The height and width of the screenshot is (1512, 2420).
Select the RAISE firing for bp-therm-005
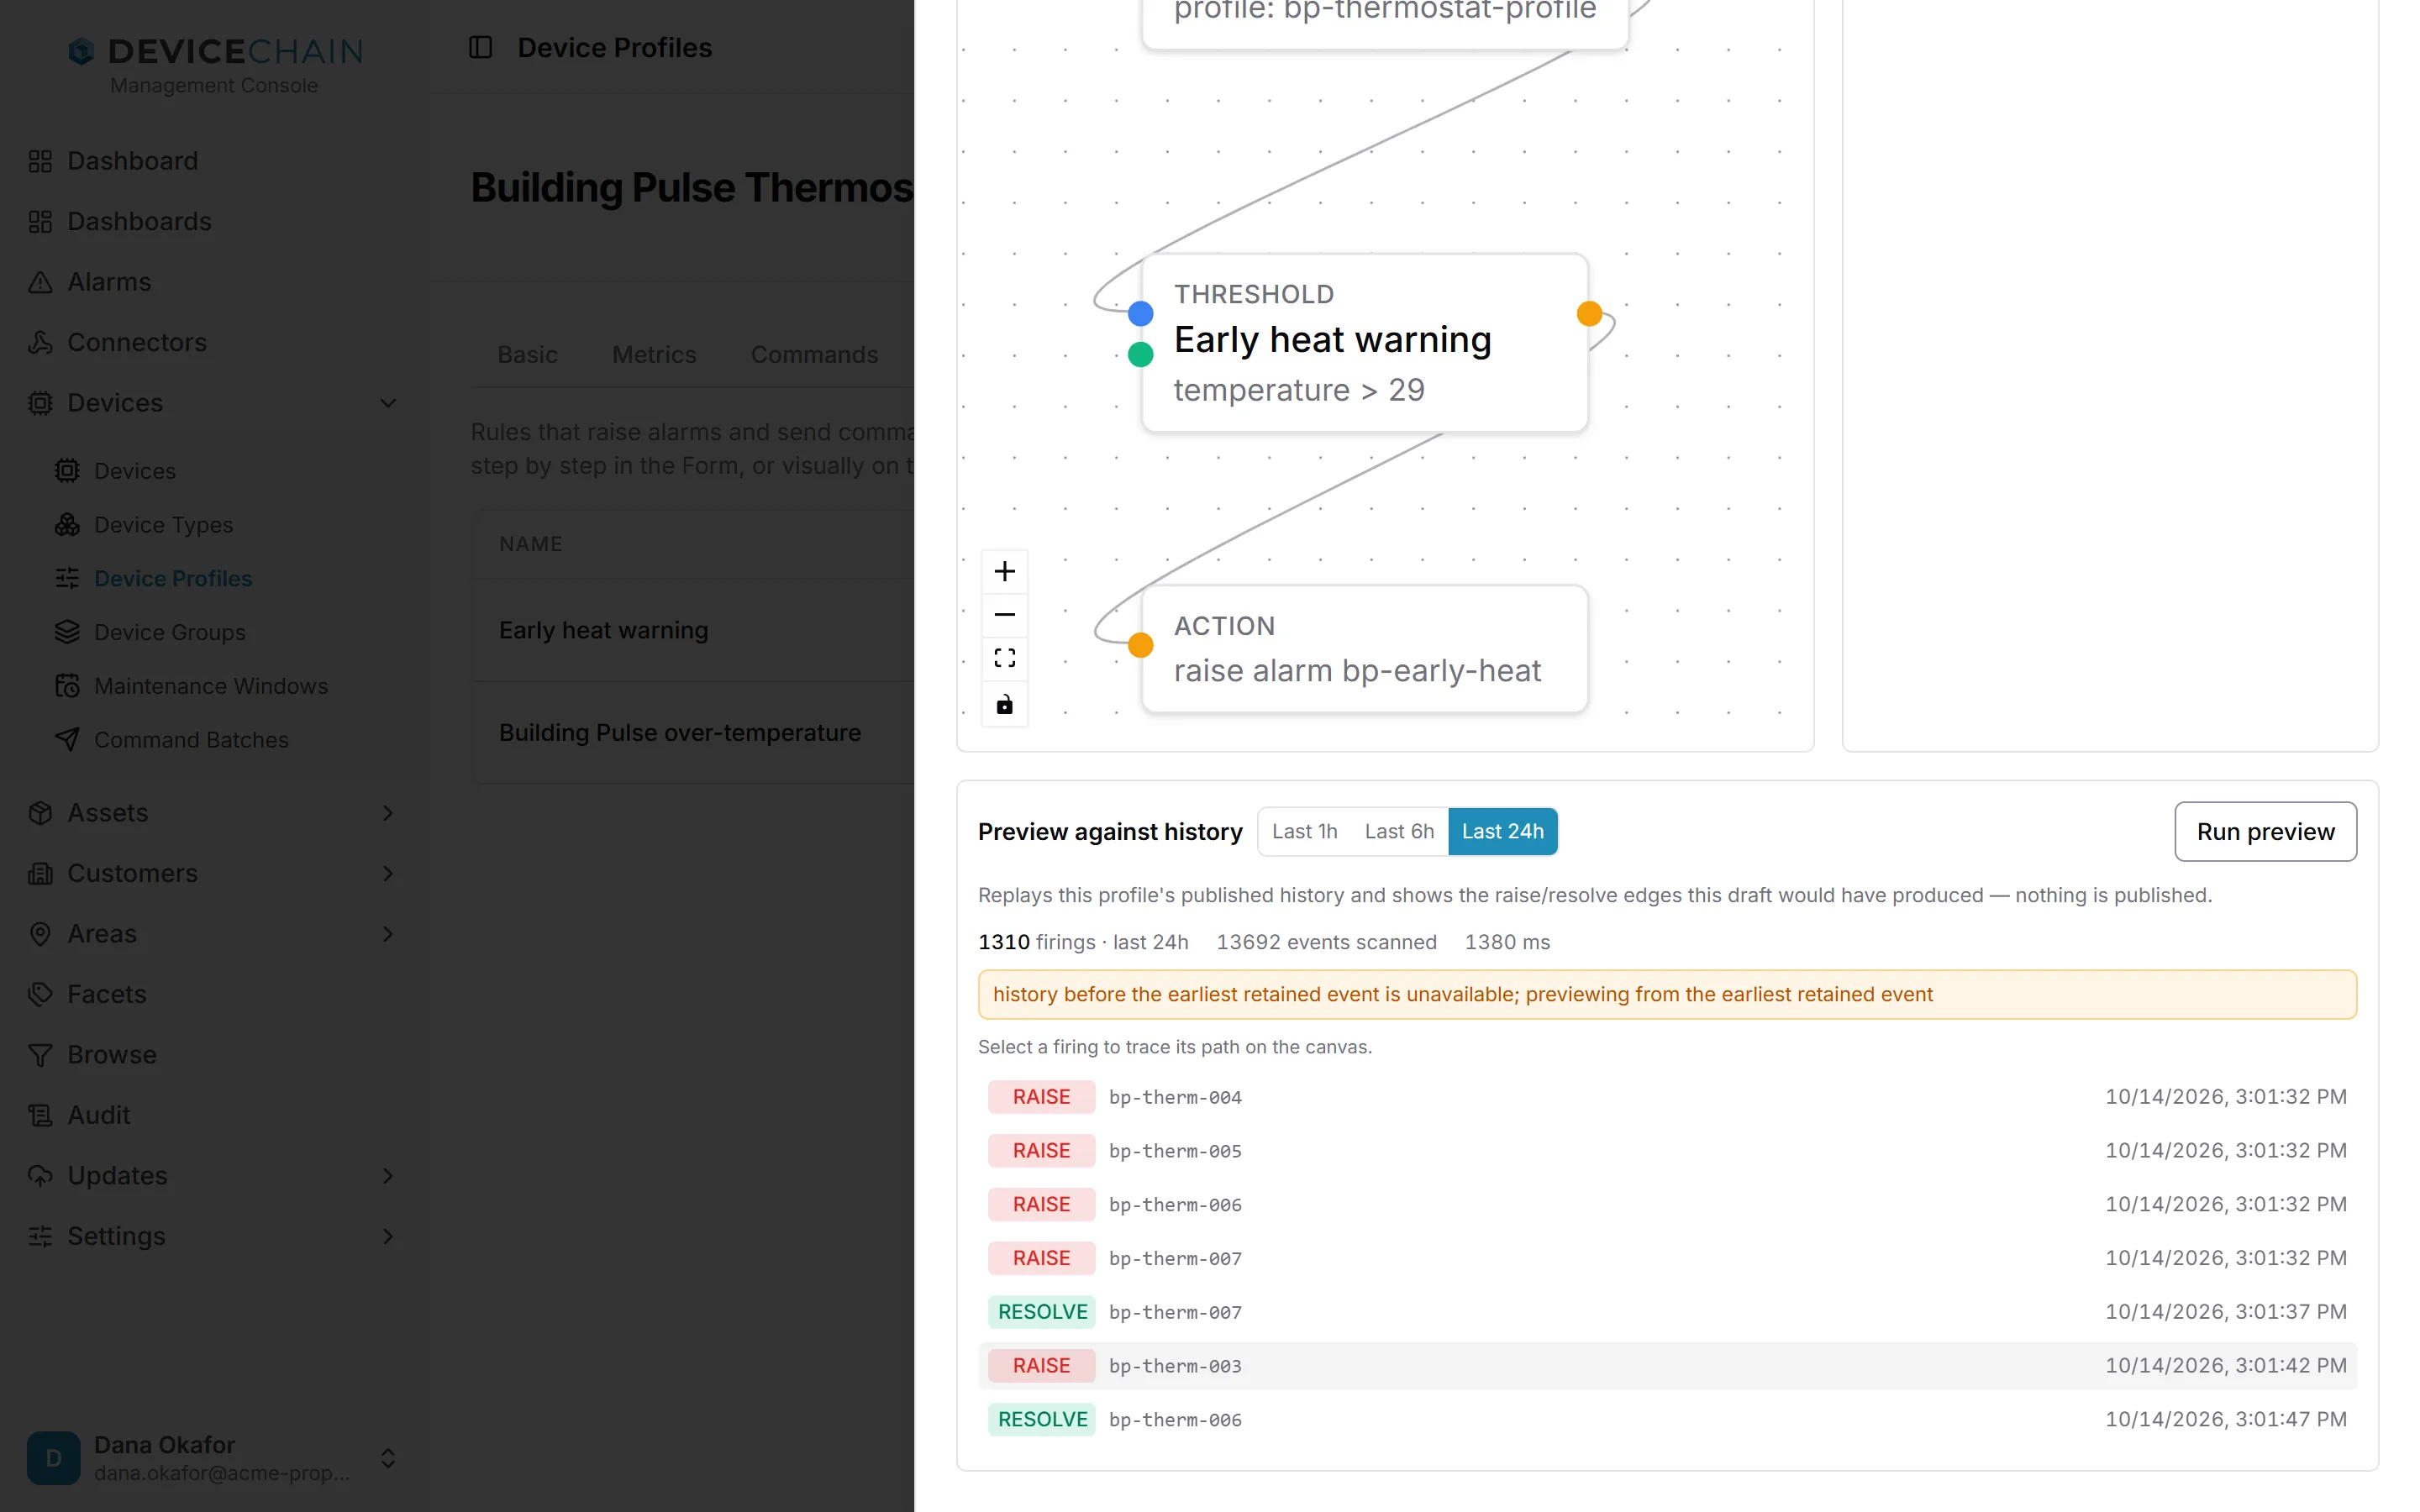[1667, 1151]
